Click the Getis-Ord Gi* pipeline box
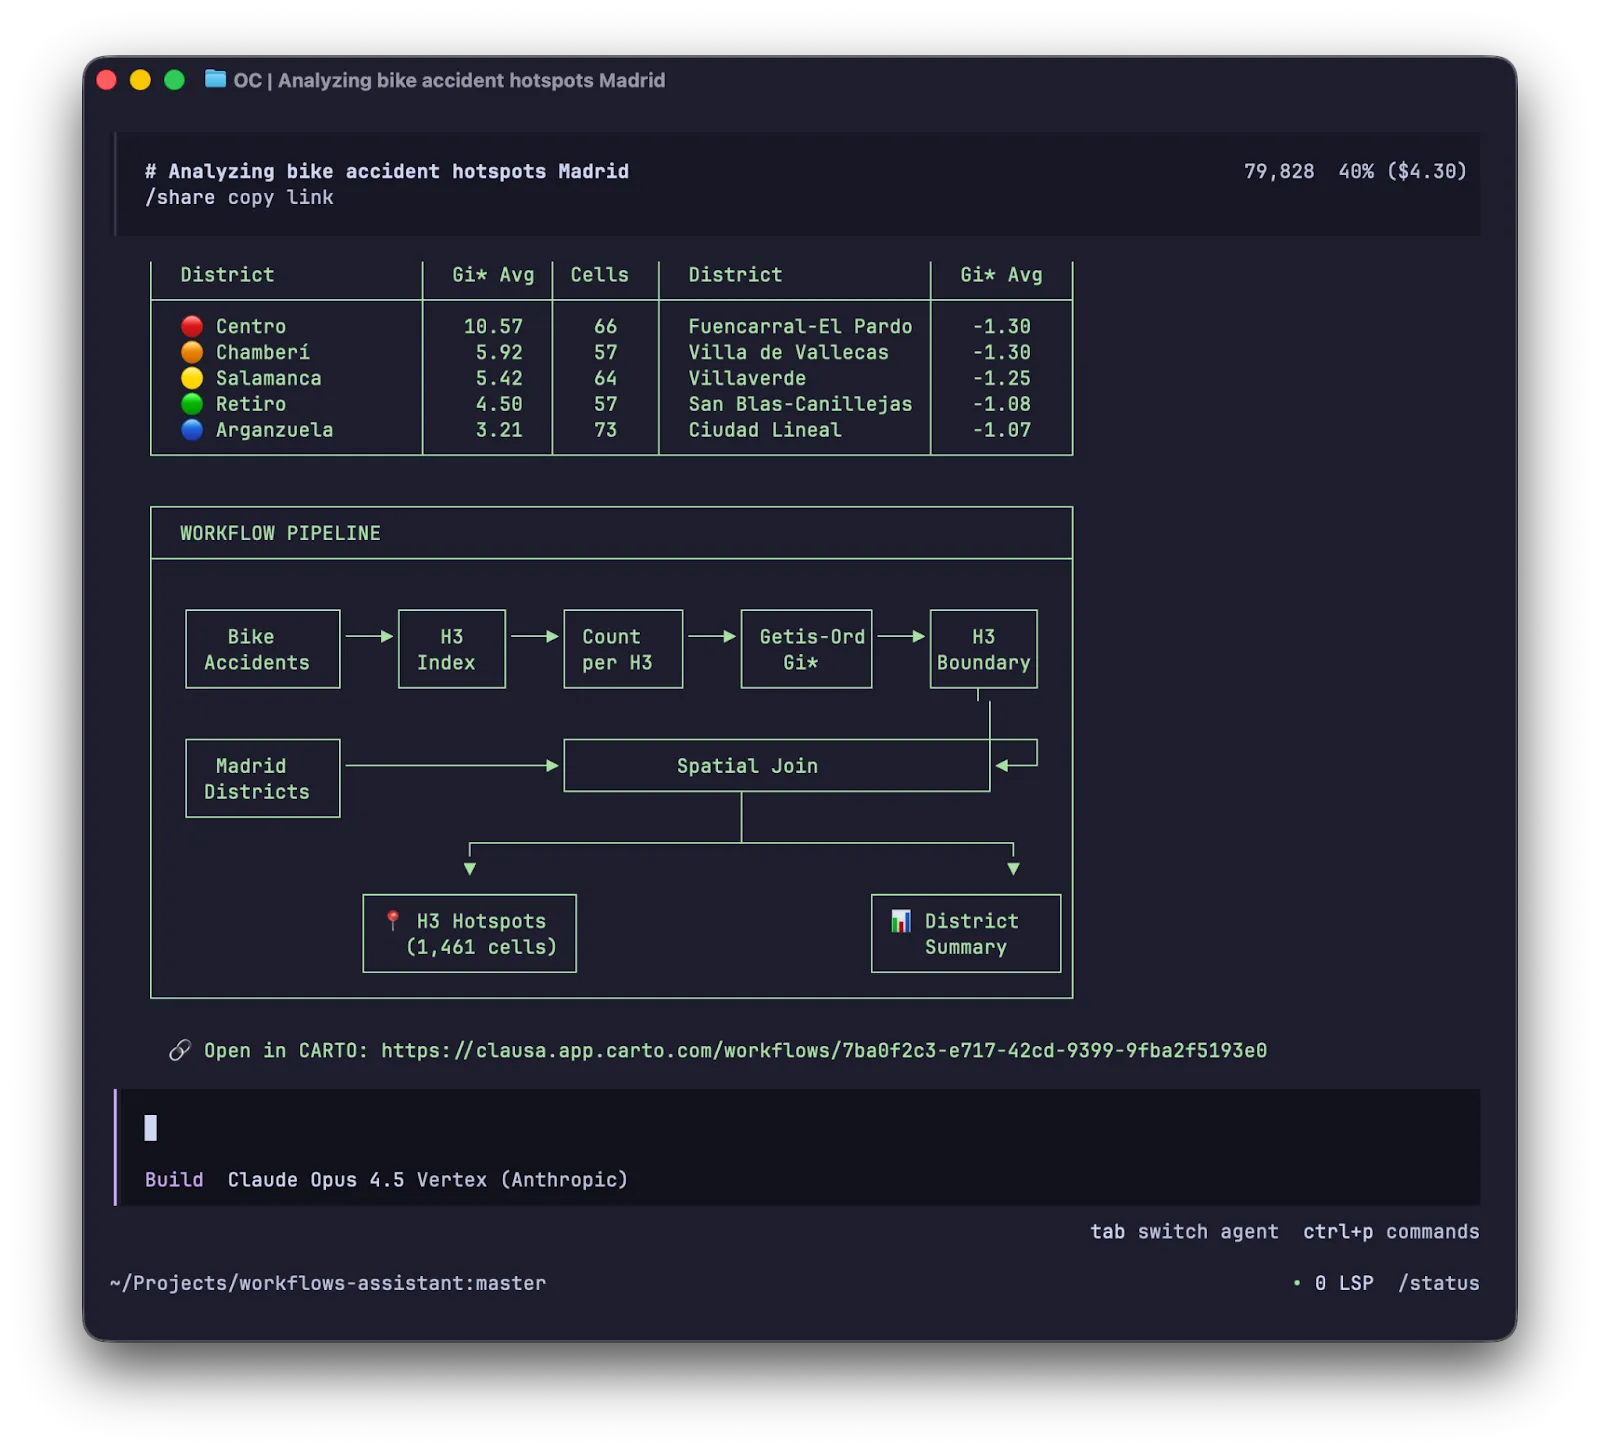1600x1451 pixels. click(806, 649)
